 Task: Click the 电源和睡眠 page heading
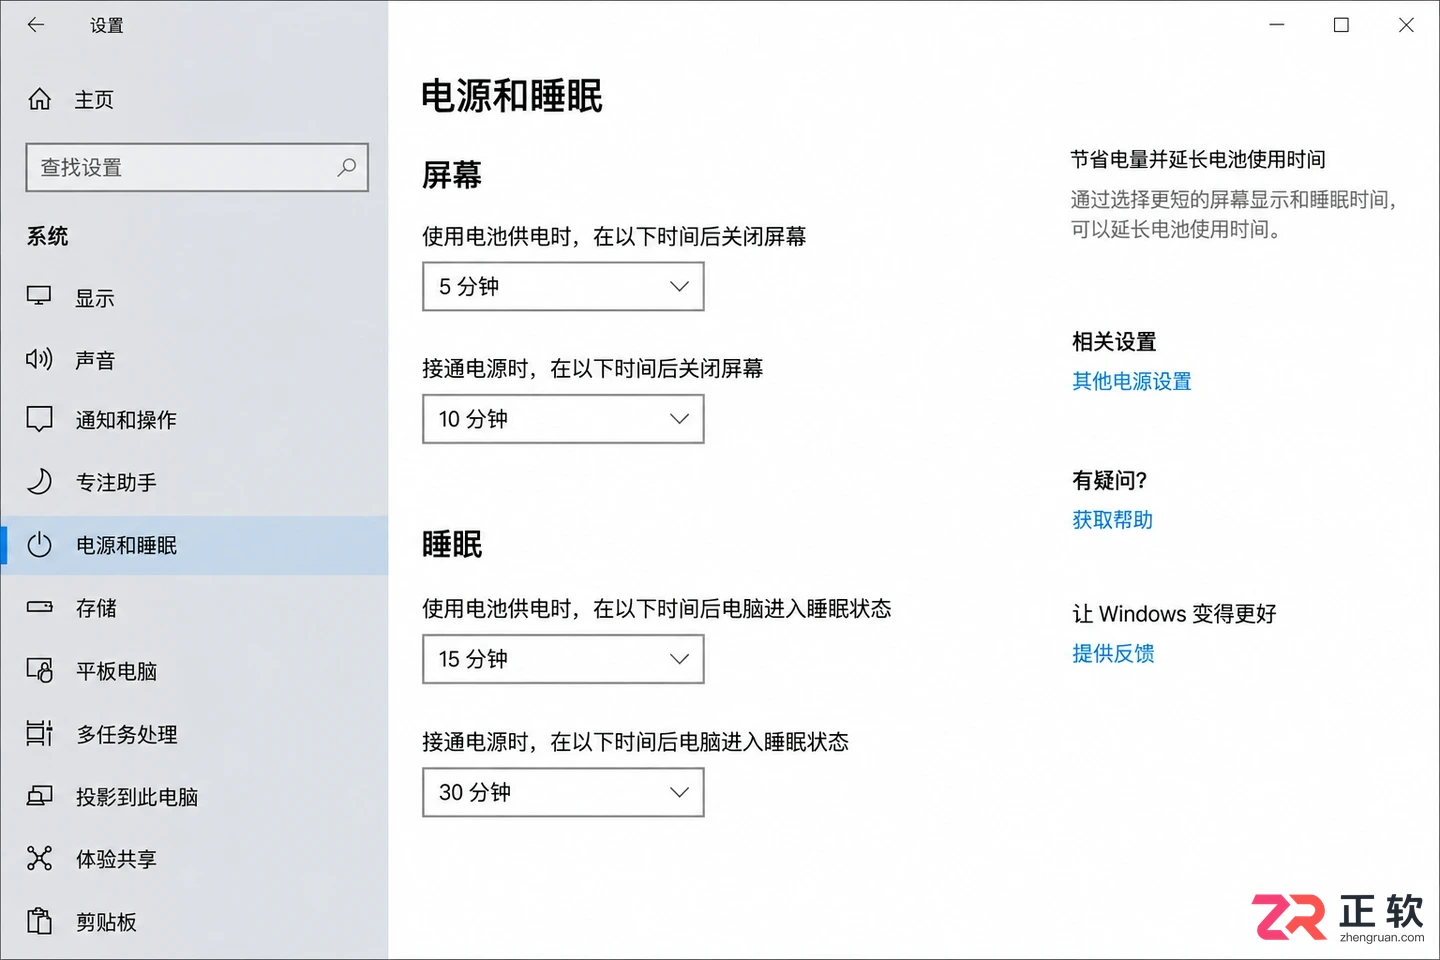(512, 97)
